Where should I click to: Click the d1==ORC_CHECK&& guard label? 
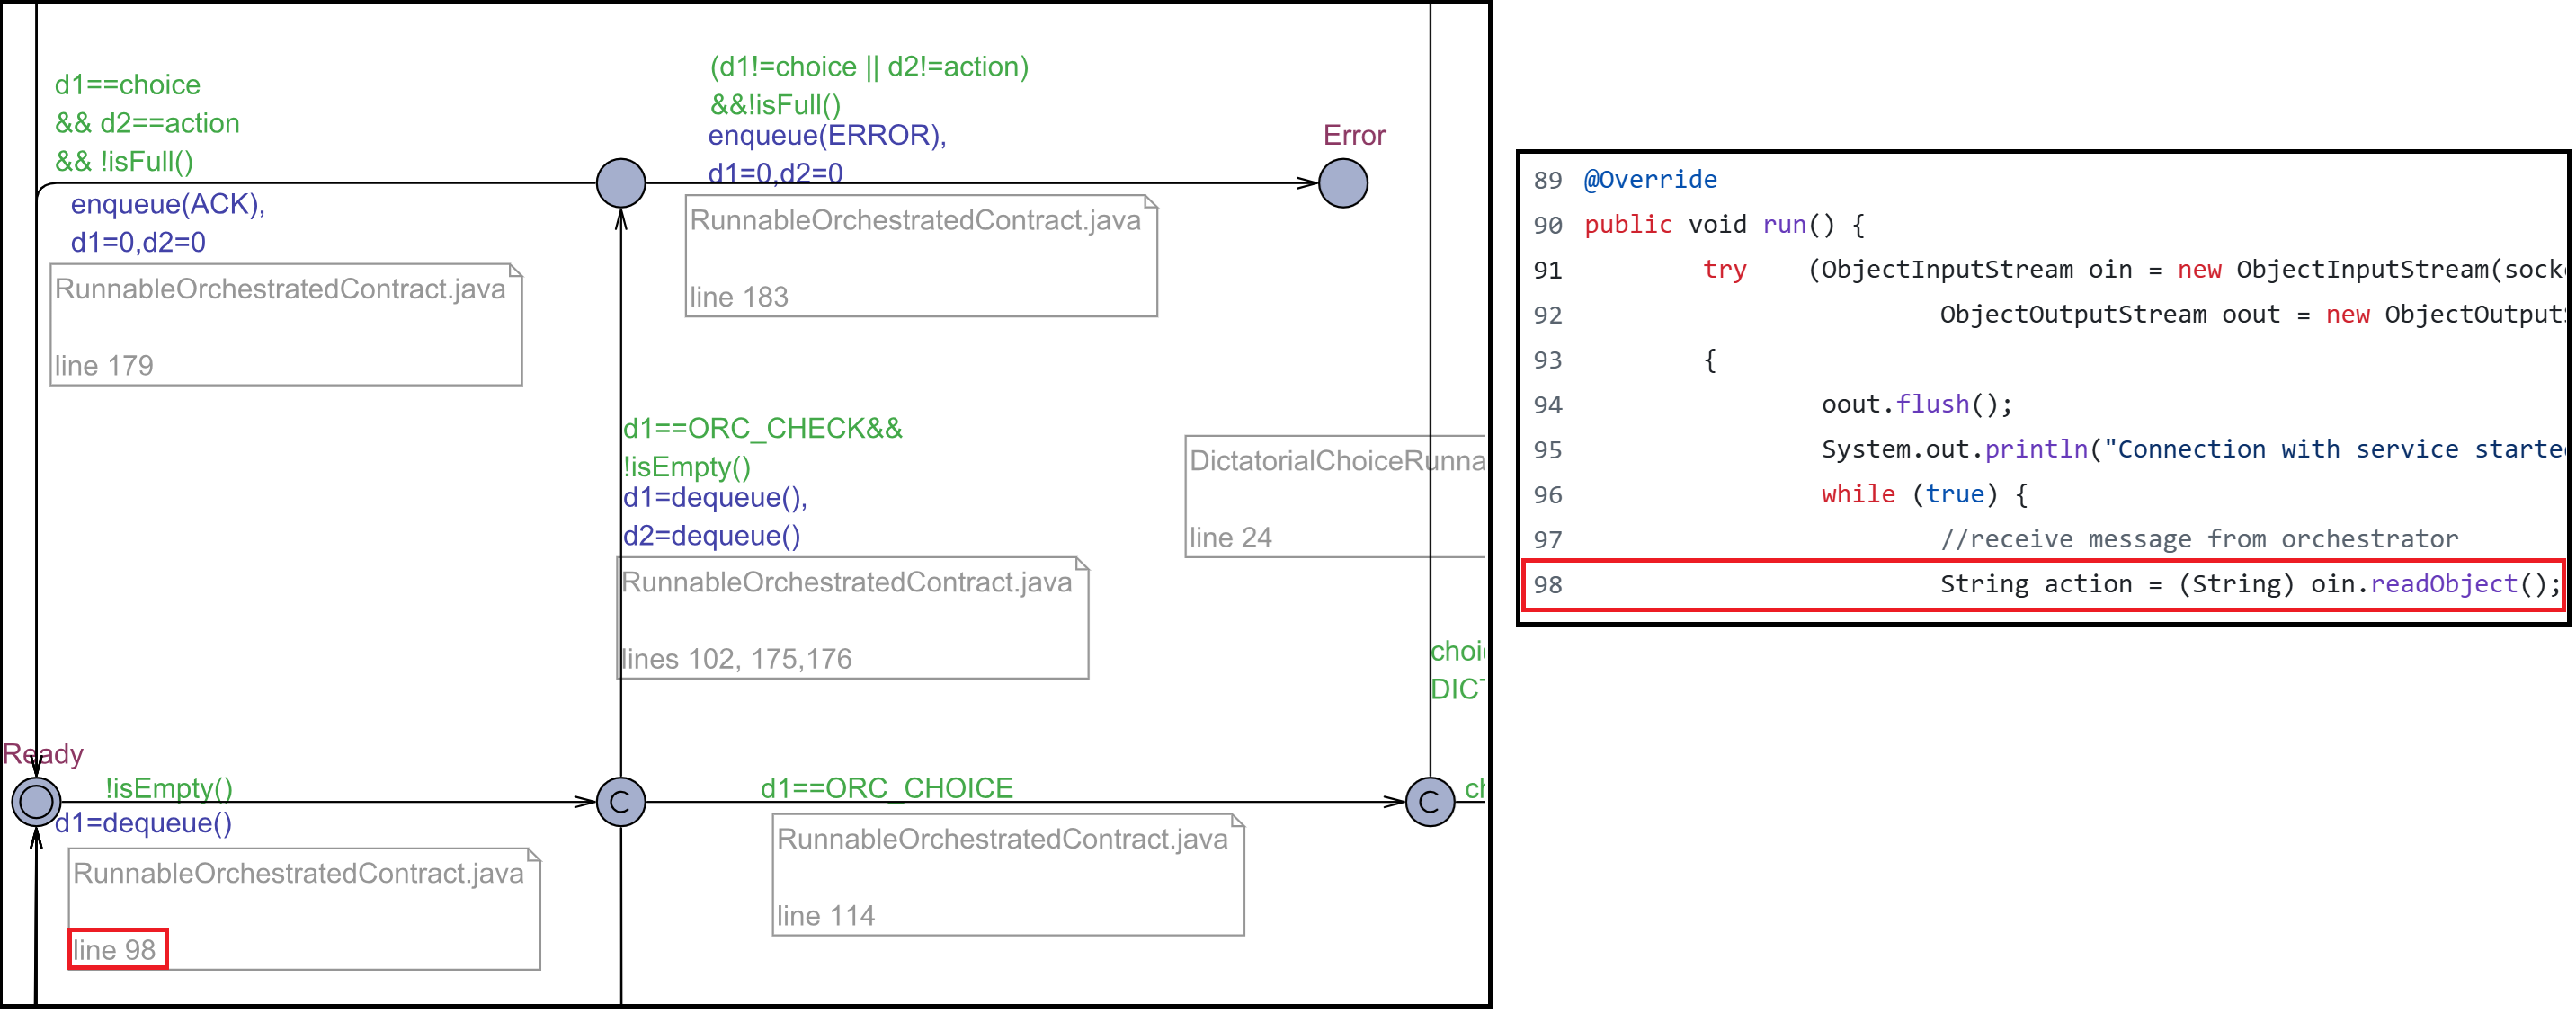pos(762,428)
